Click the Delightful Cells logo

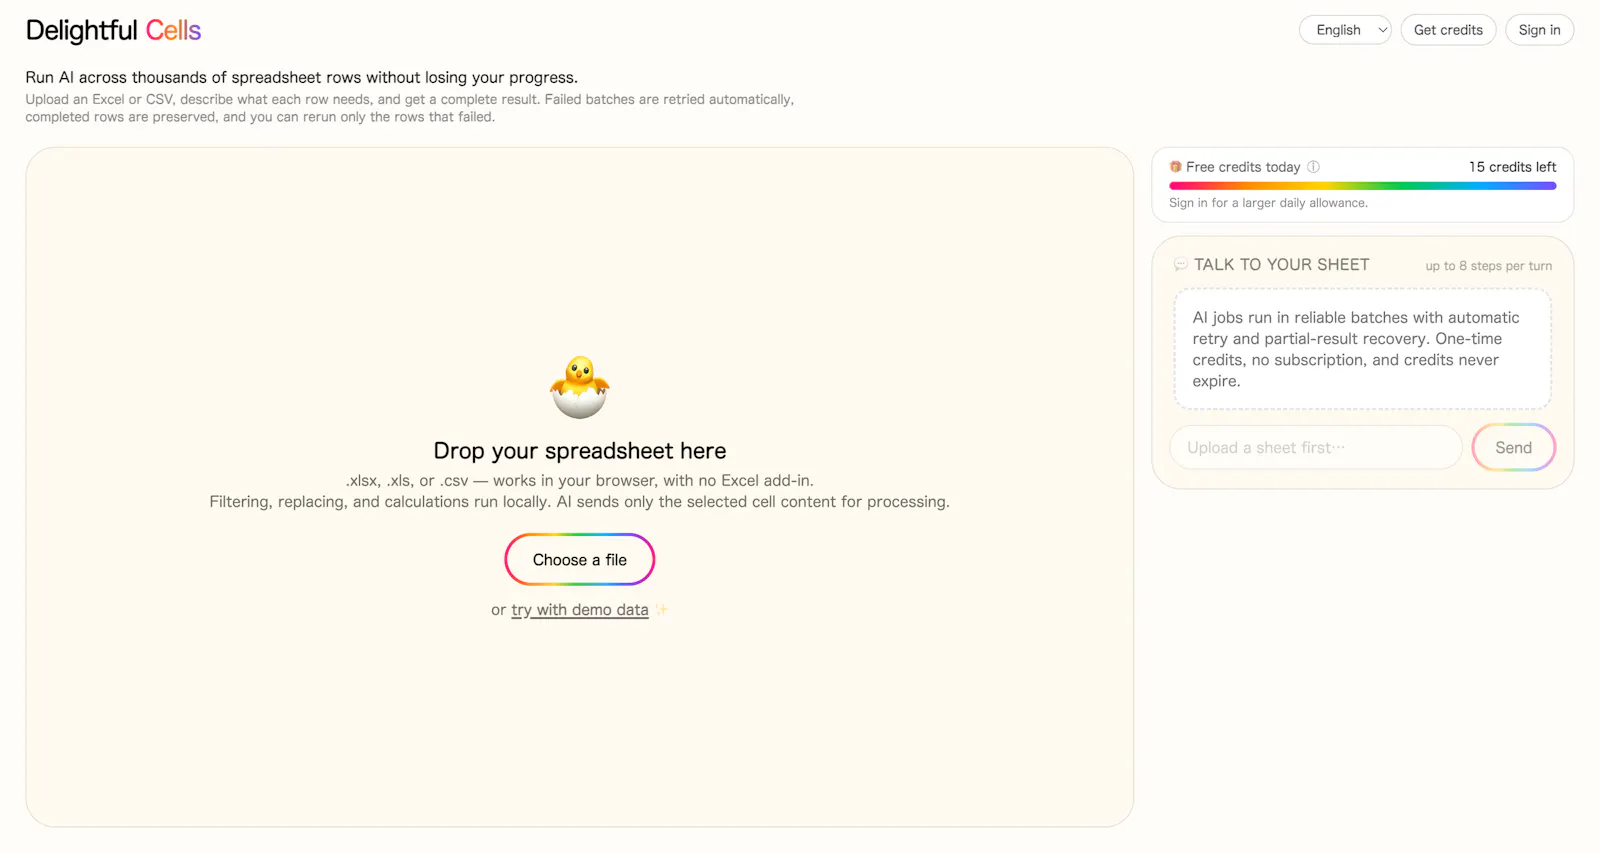(x=113, y=30)
